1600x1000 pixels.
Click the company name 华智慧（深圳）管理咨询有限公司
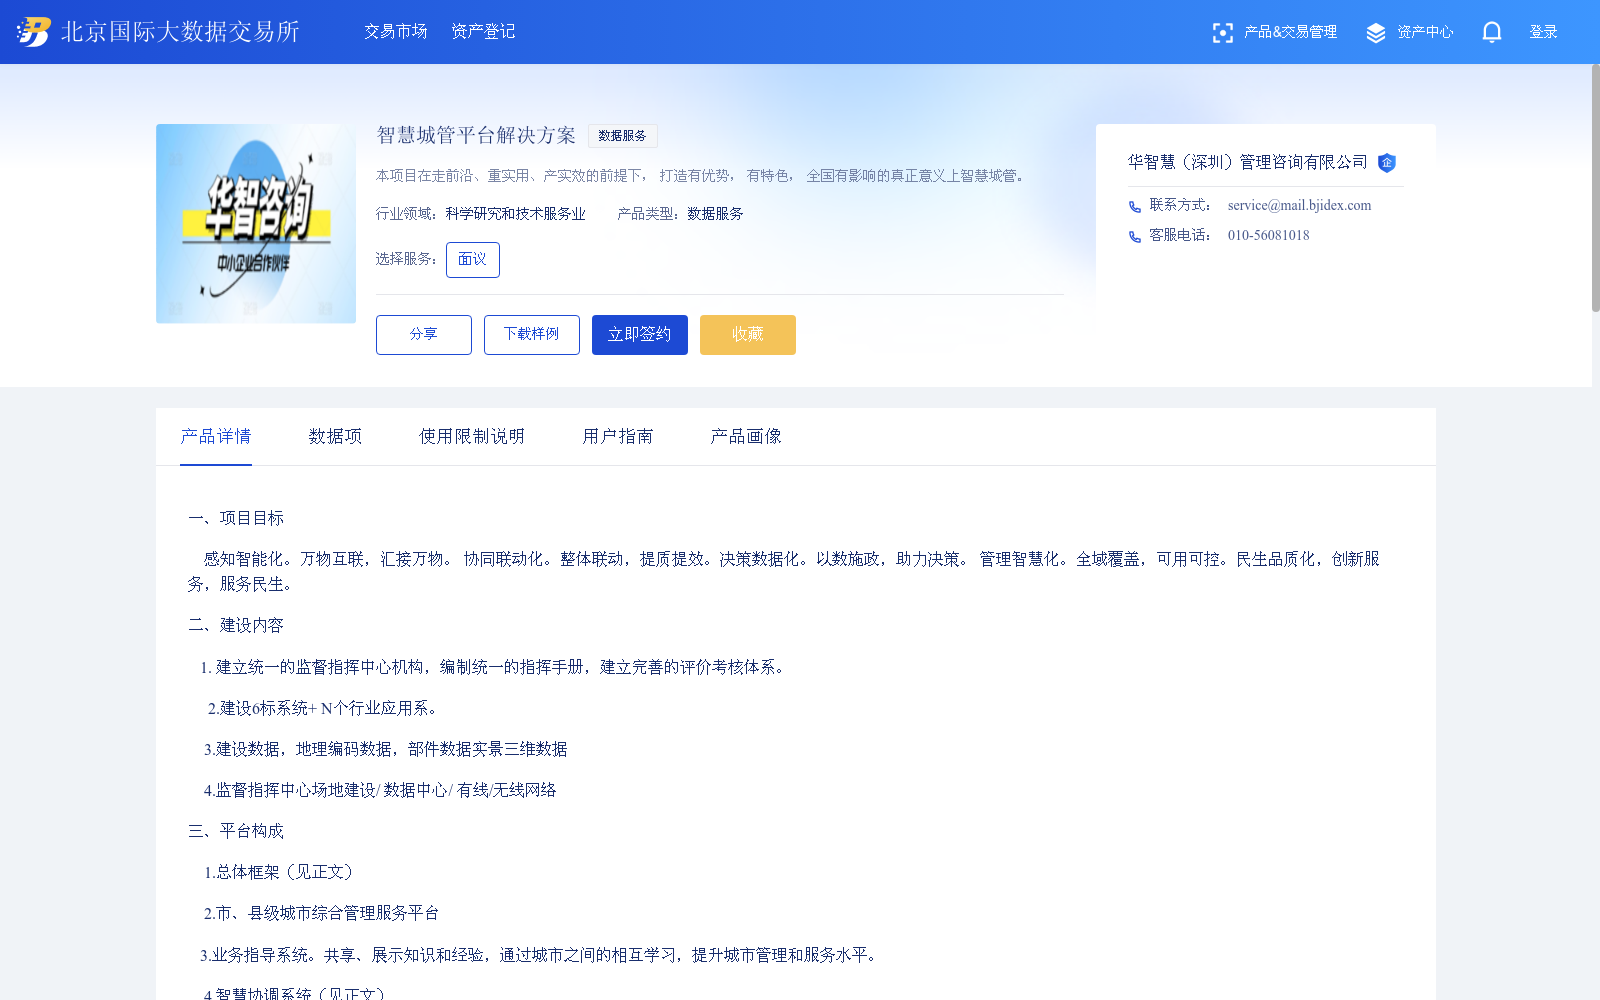tap(1248, 162)
